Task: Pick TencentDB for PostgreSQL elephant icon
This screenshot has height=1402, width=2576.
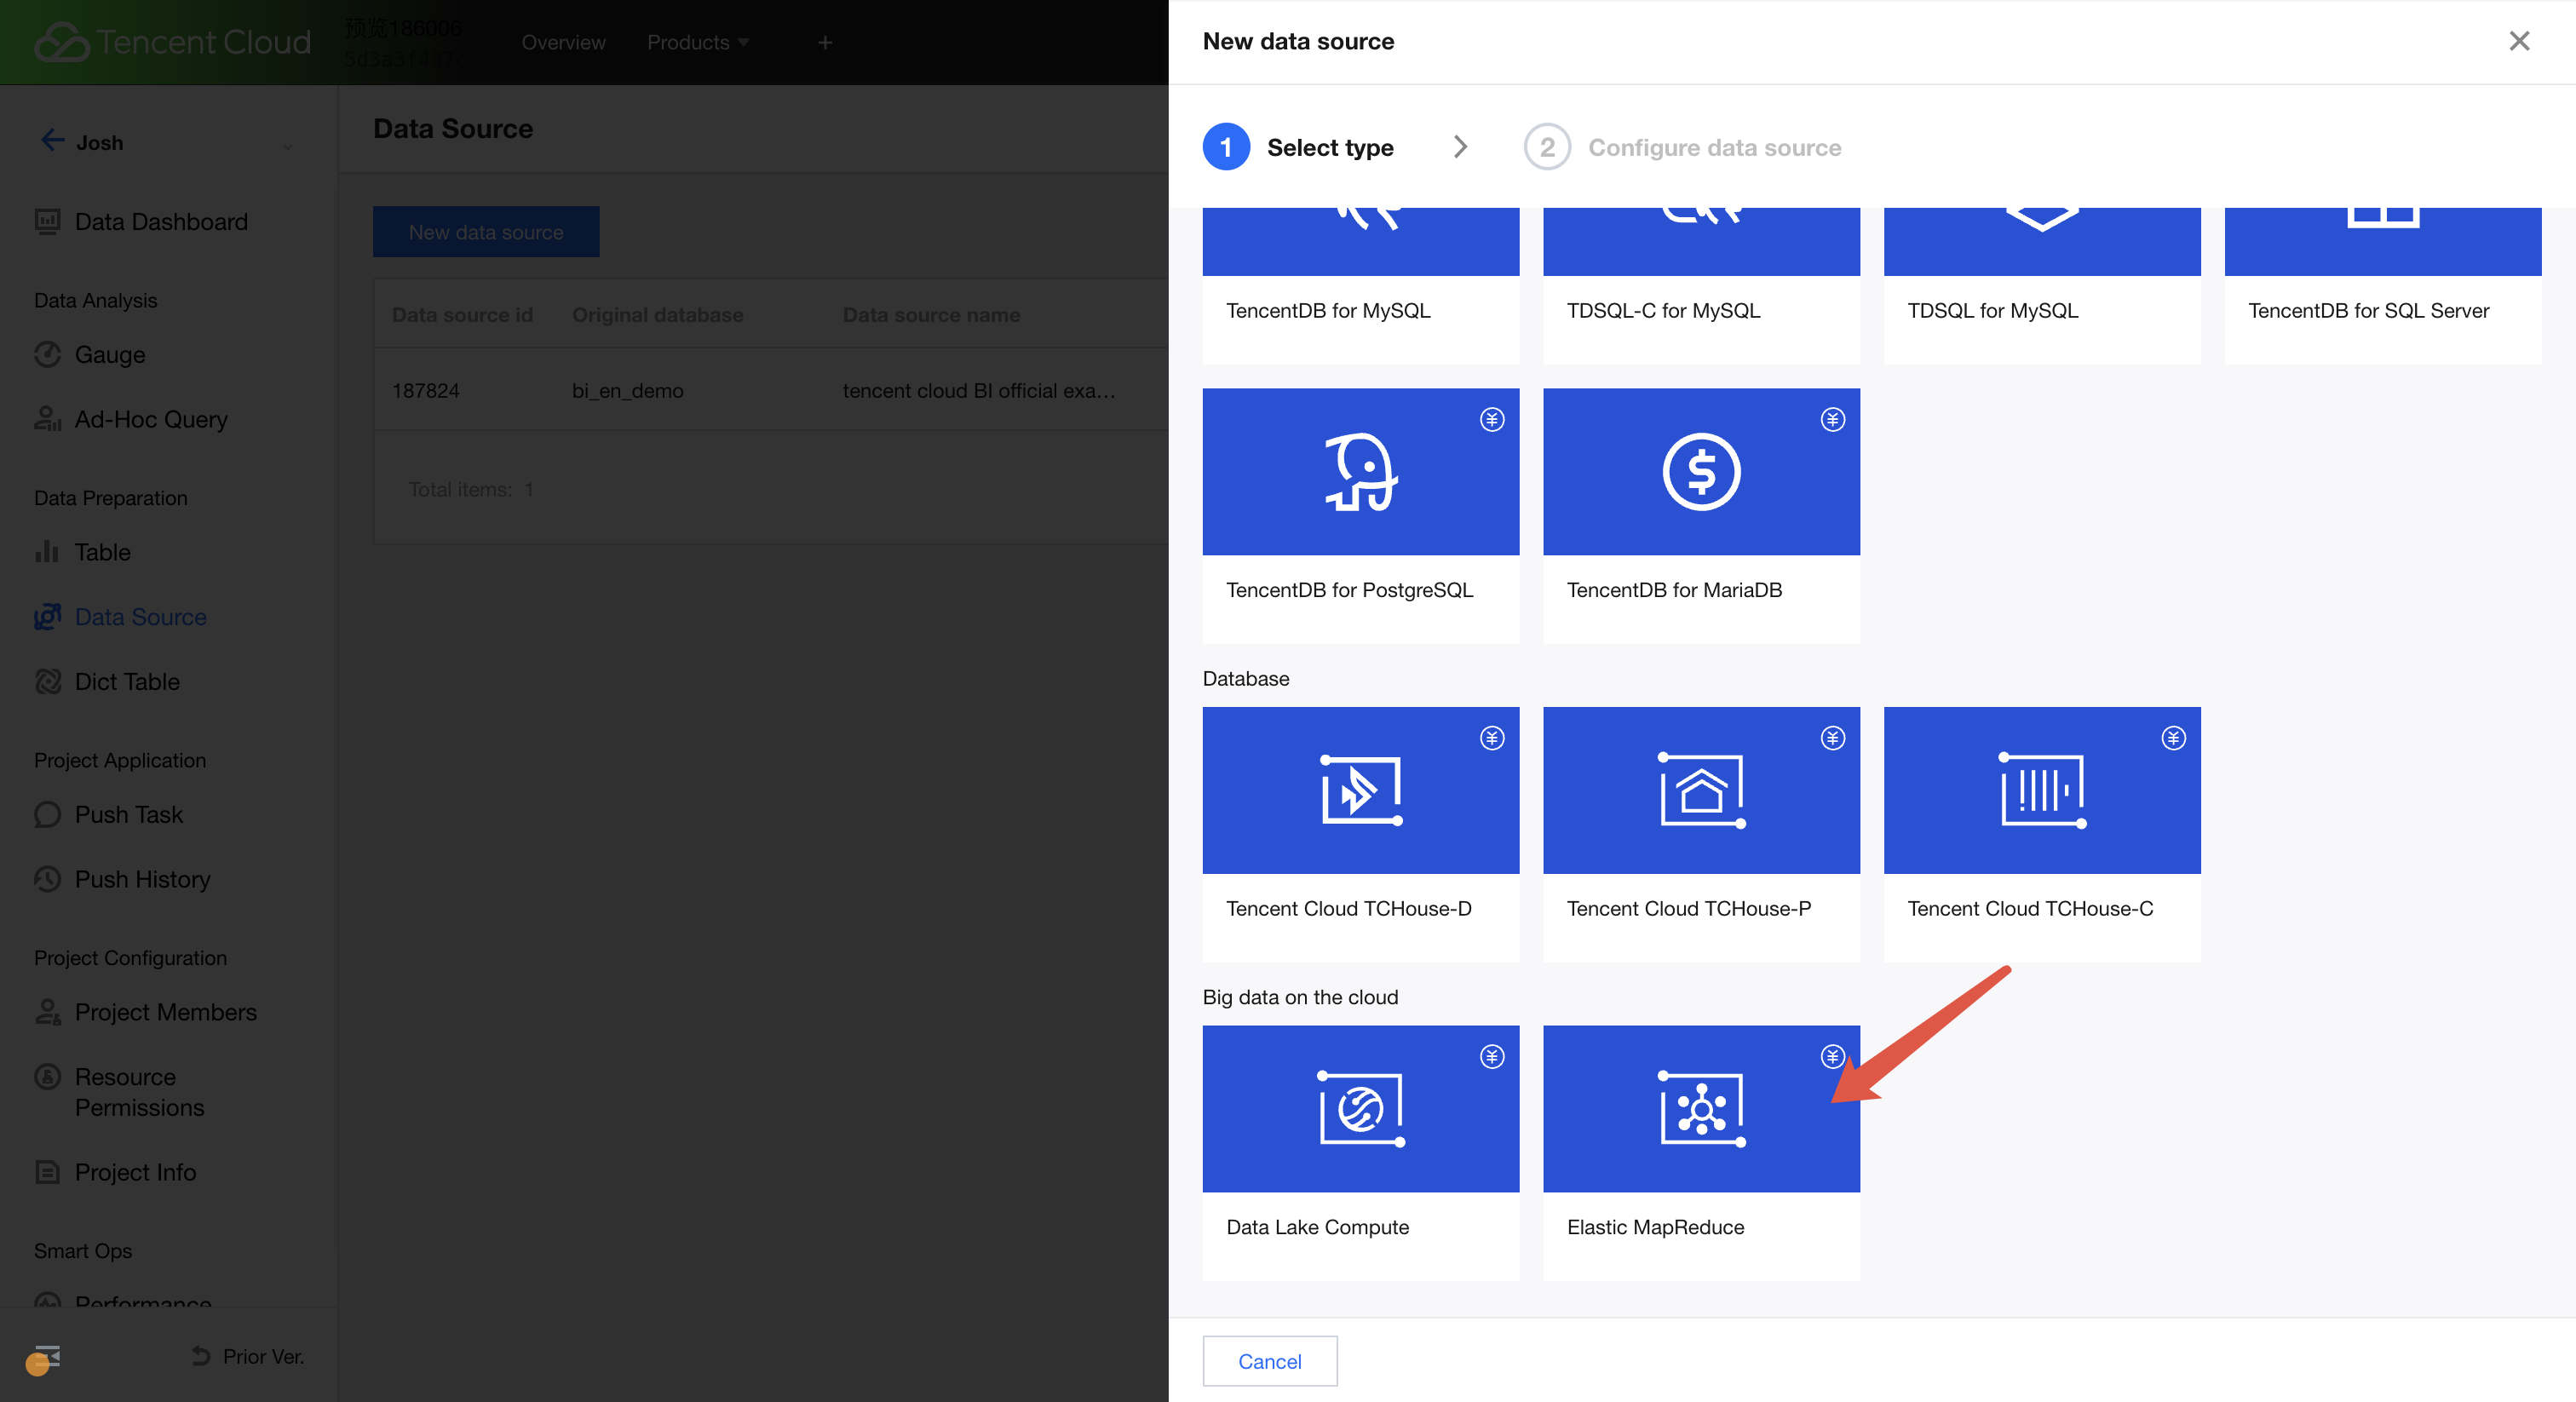Action: pos(1360,472)
